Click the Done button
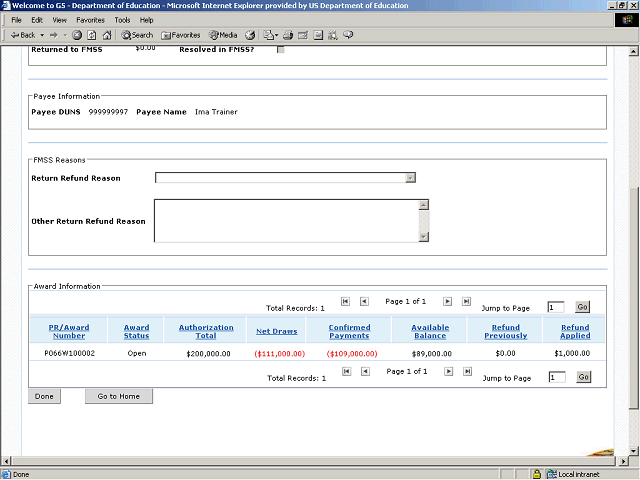Image resolution: width=640 pixels, height=480 pixels. pos(45,396)
